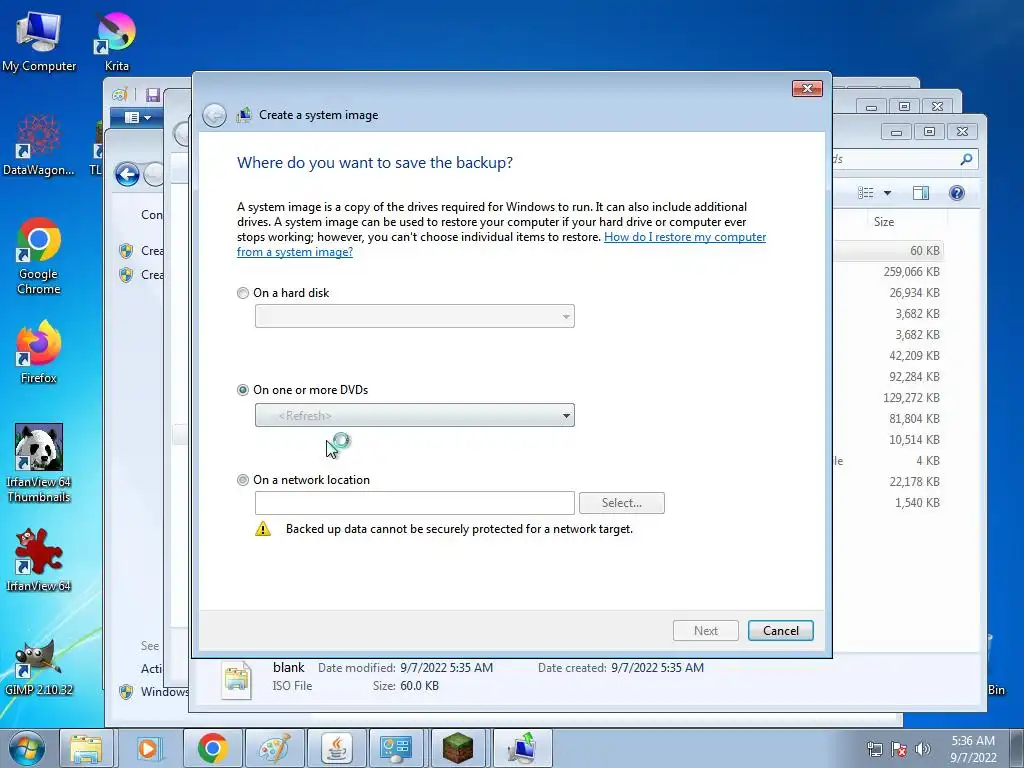Cancel the system image wizard

tap(781, 631)
